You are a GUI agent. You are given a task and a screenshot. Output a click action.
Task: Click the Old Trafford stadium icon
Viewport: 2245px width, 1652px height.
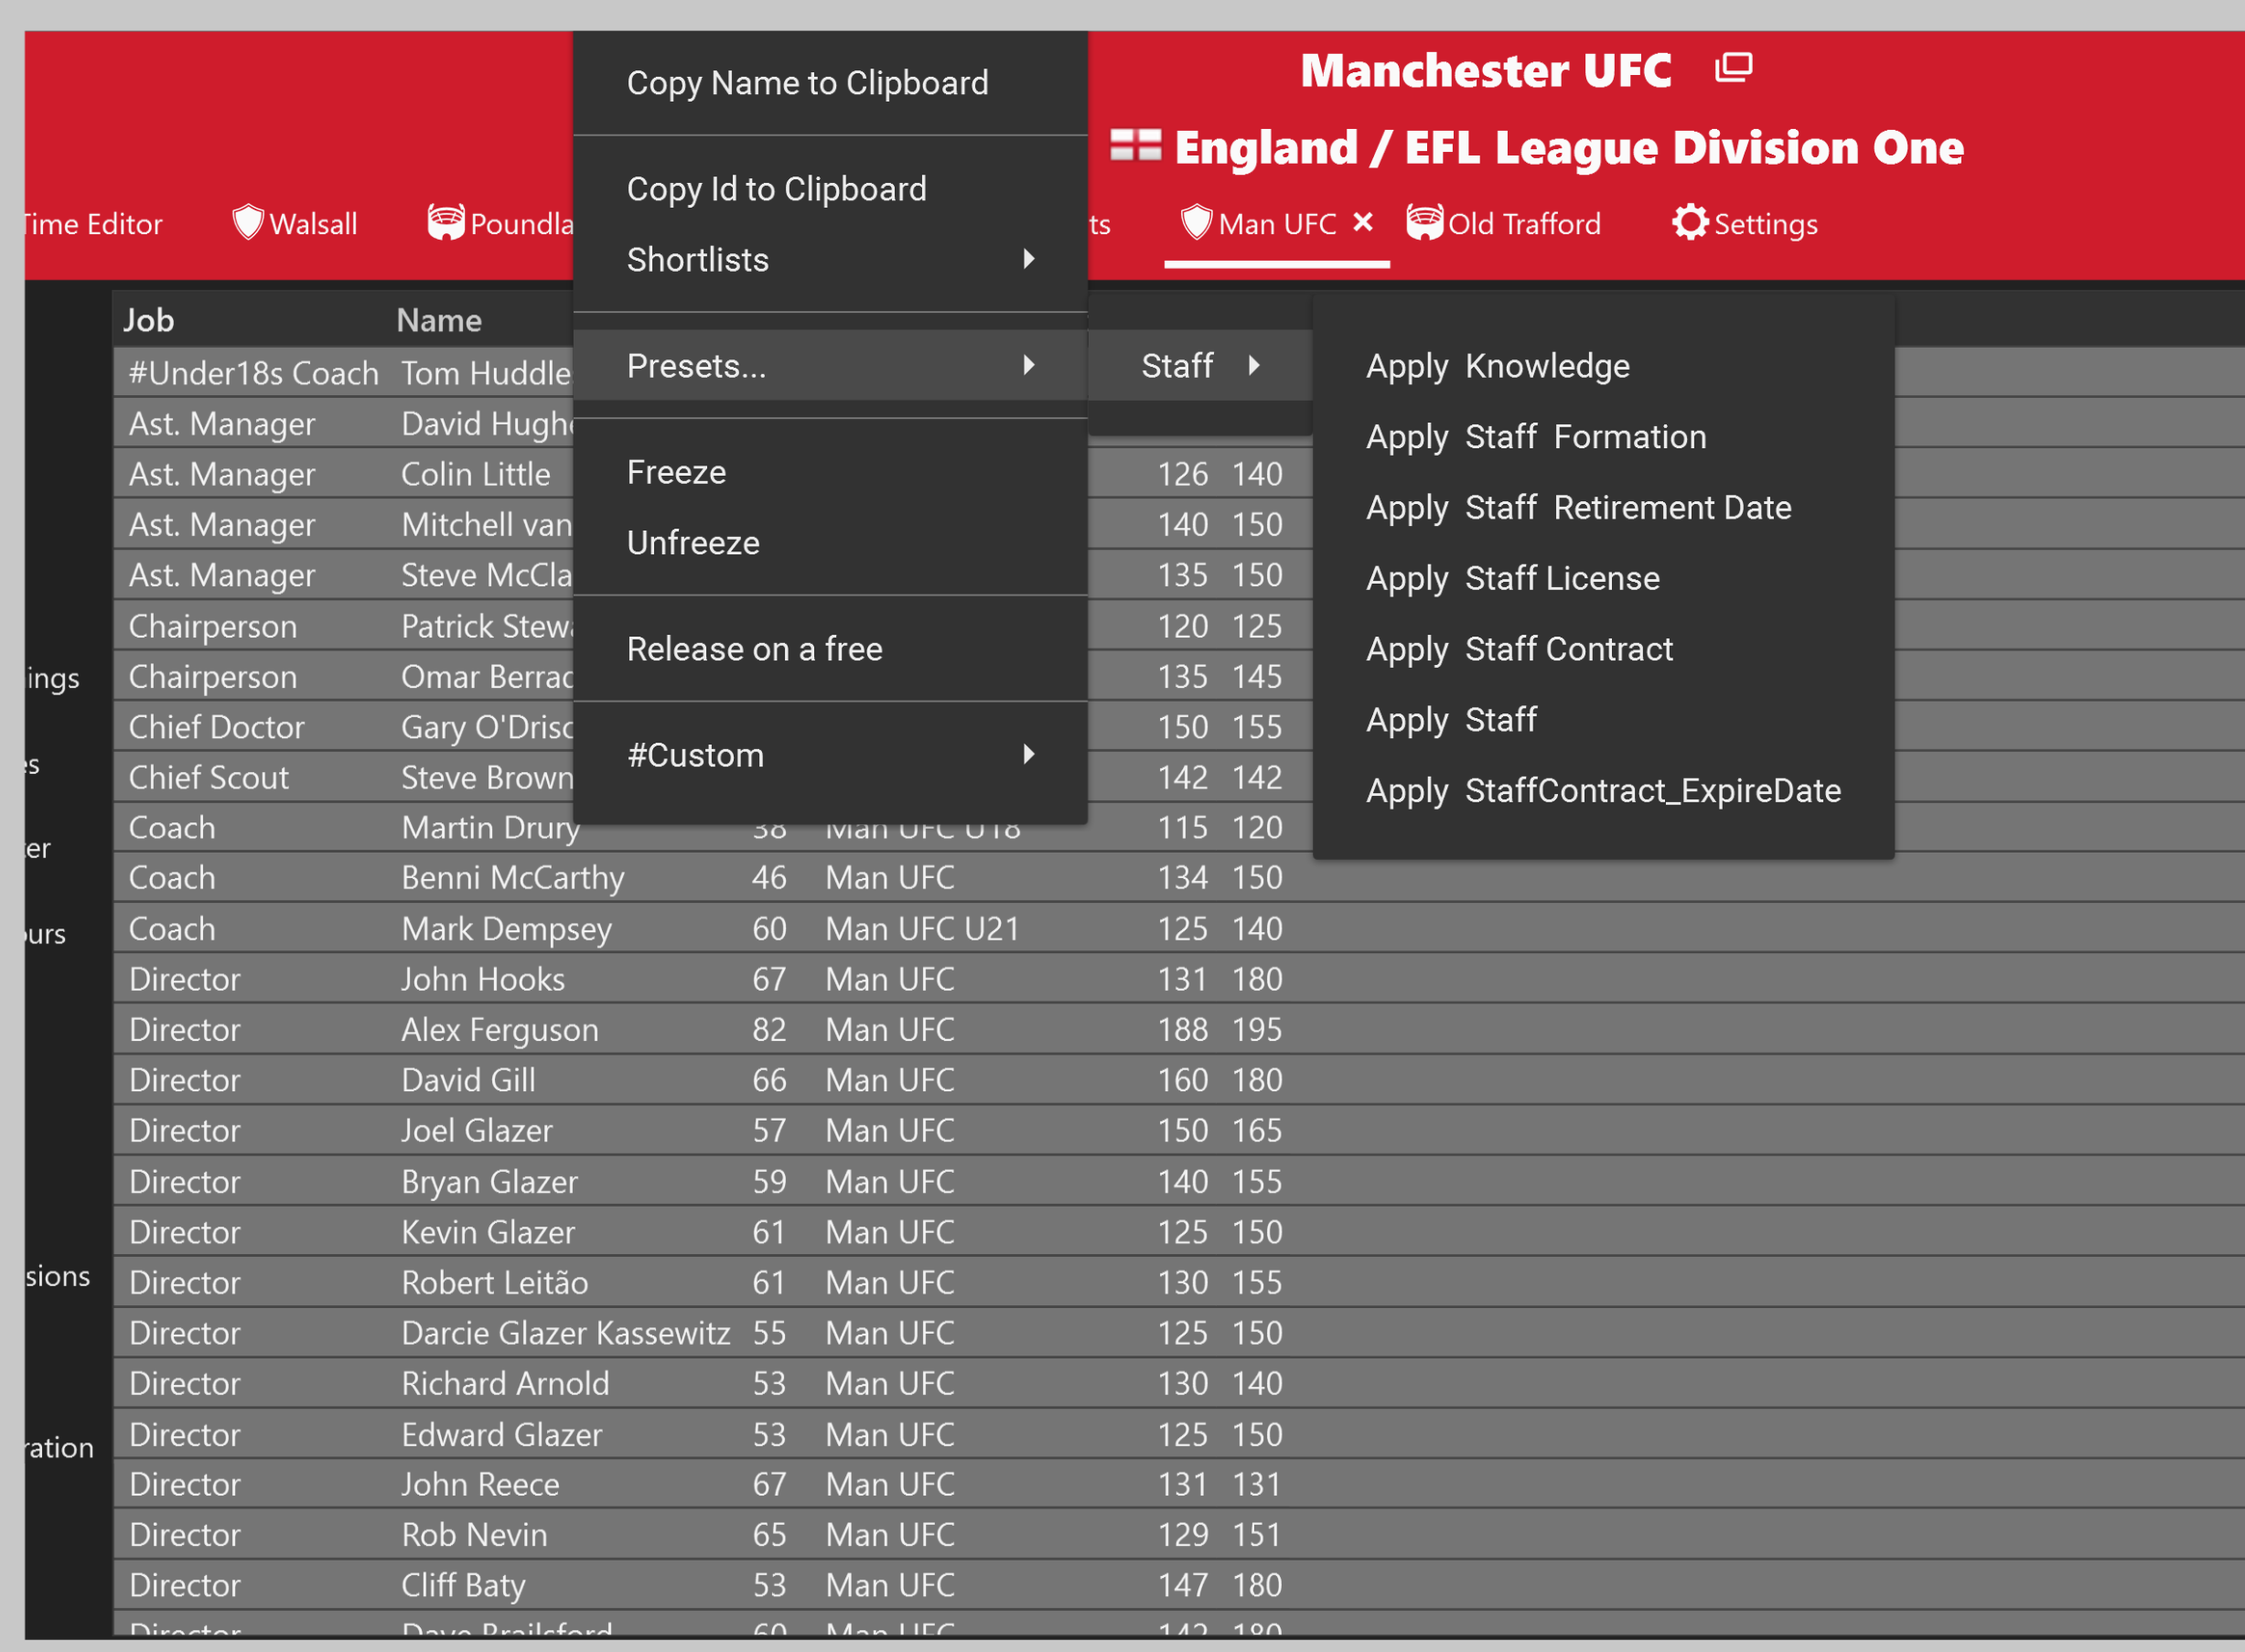point(1424,222)
